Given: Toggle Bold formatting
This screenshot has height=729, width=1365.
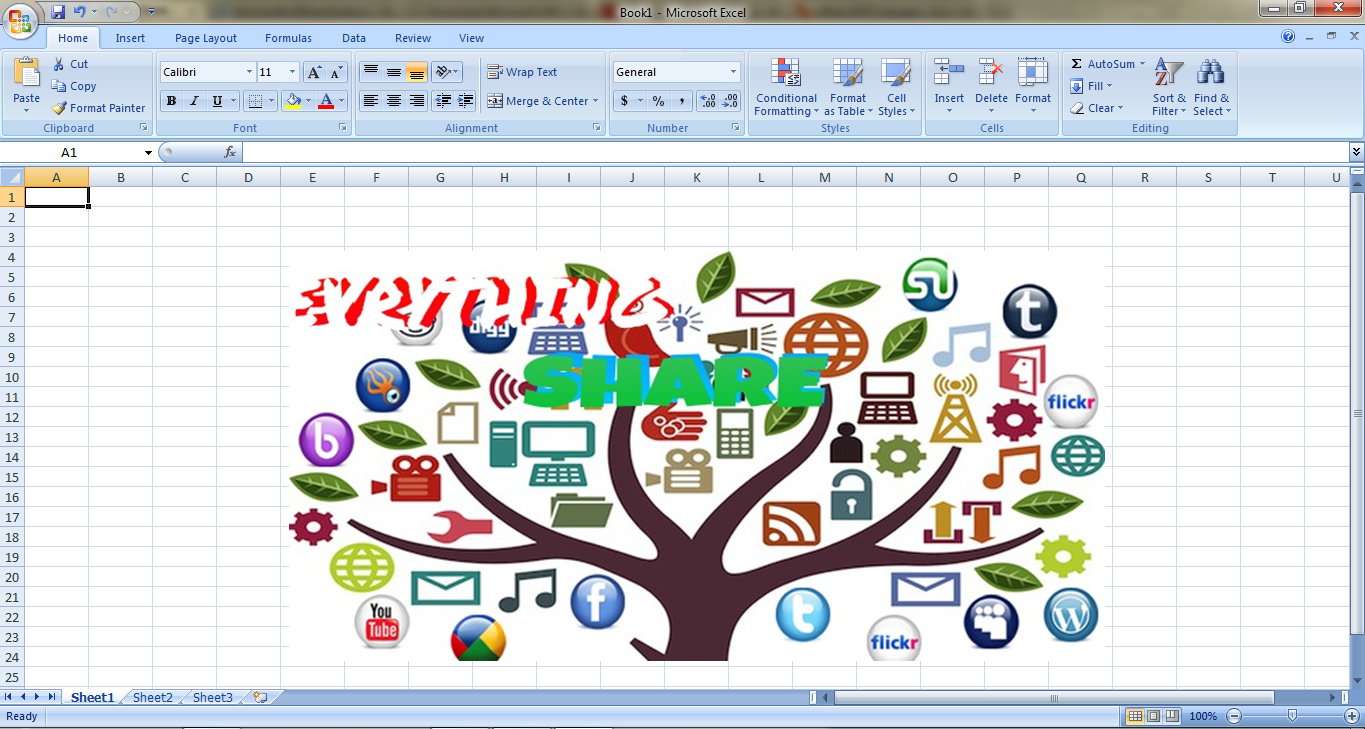Looking at the screenshot, I should coord(171,101).
